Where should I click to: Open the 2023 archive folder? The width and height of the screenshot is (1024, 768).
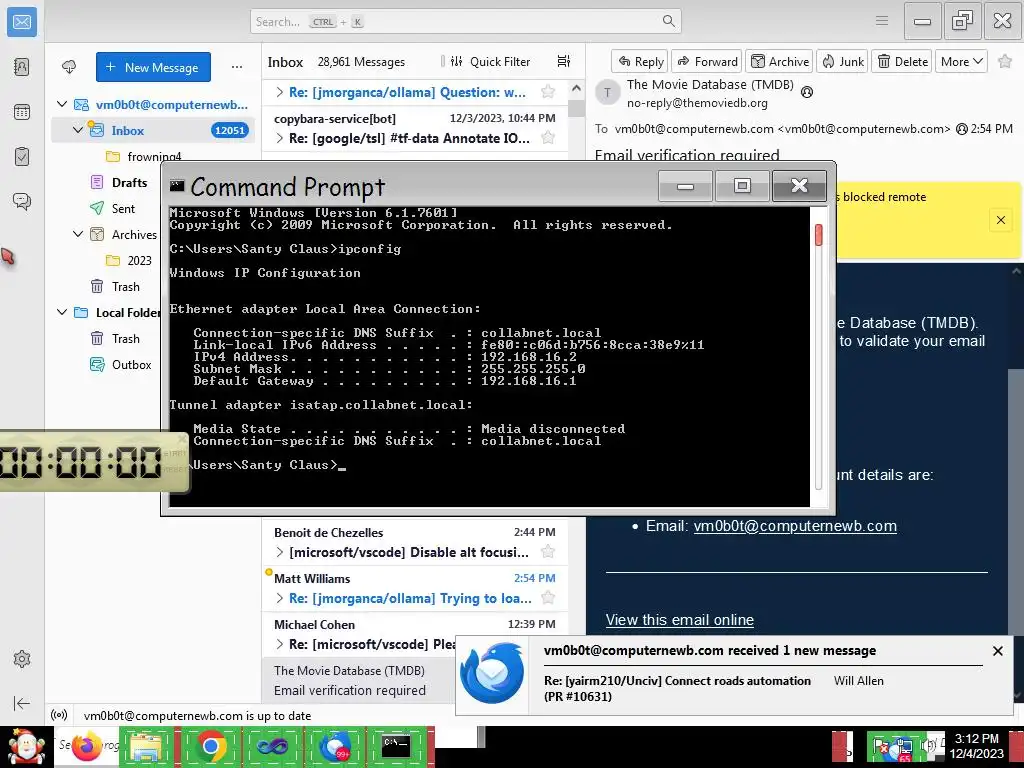coord(138,260)
